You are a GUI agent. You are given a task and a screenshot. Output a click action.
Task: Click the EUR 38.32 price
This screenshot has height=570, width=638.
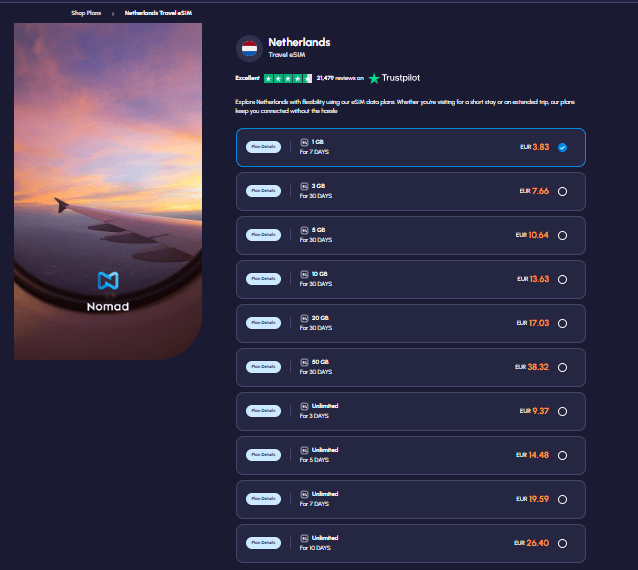point(532,367)
